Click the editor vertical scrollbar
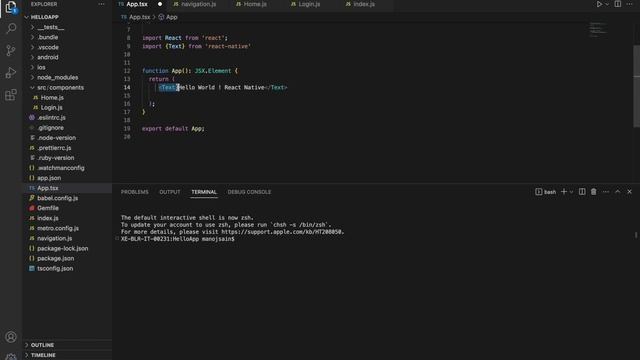 [636, 86]
